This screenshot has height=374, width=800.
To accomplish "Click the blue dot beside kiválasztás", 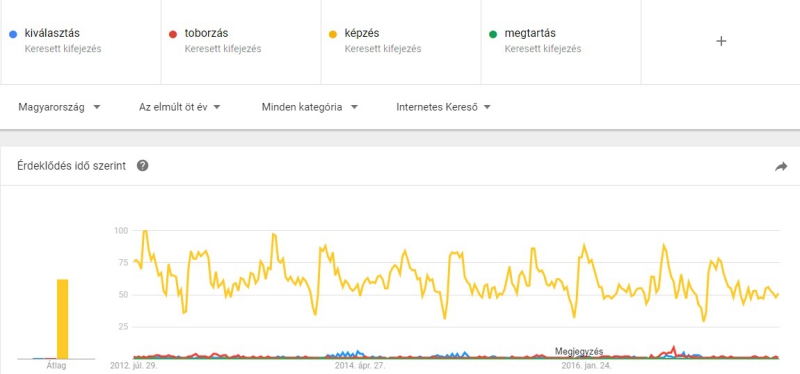I will click(13, 34).
